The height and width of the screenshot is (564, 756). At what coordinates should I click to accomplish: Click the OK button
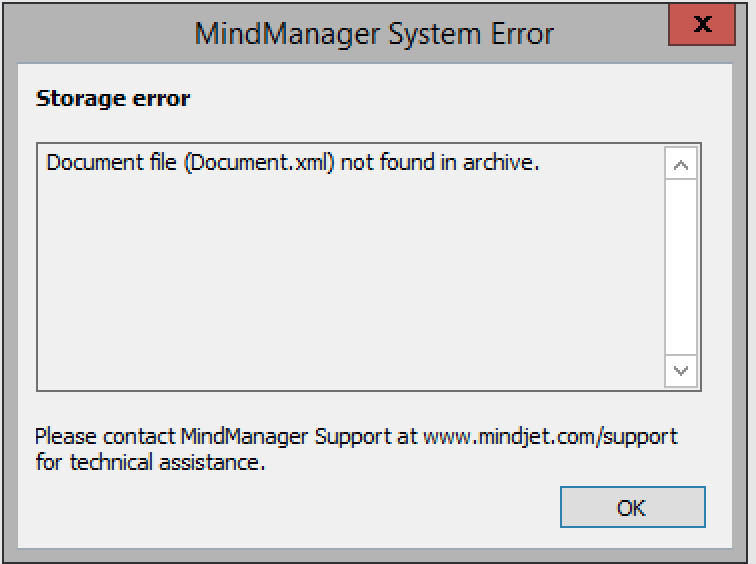point(632,507)
